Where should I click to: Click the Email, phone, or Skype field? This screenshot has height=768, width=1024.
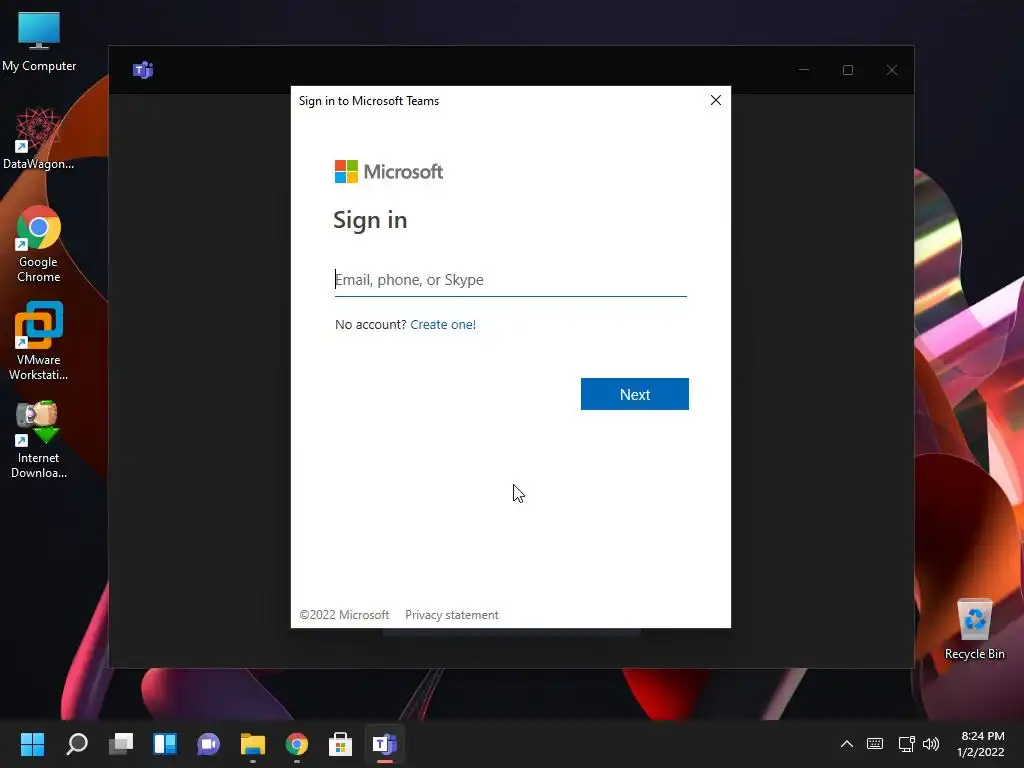click(510, 280)
